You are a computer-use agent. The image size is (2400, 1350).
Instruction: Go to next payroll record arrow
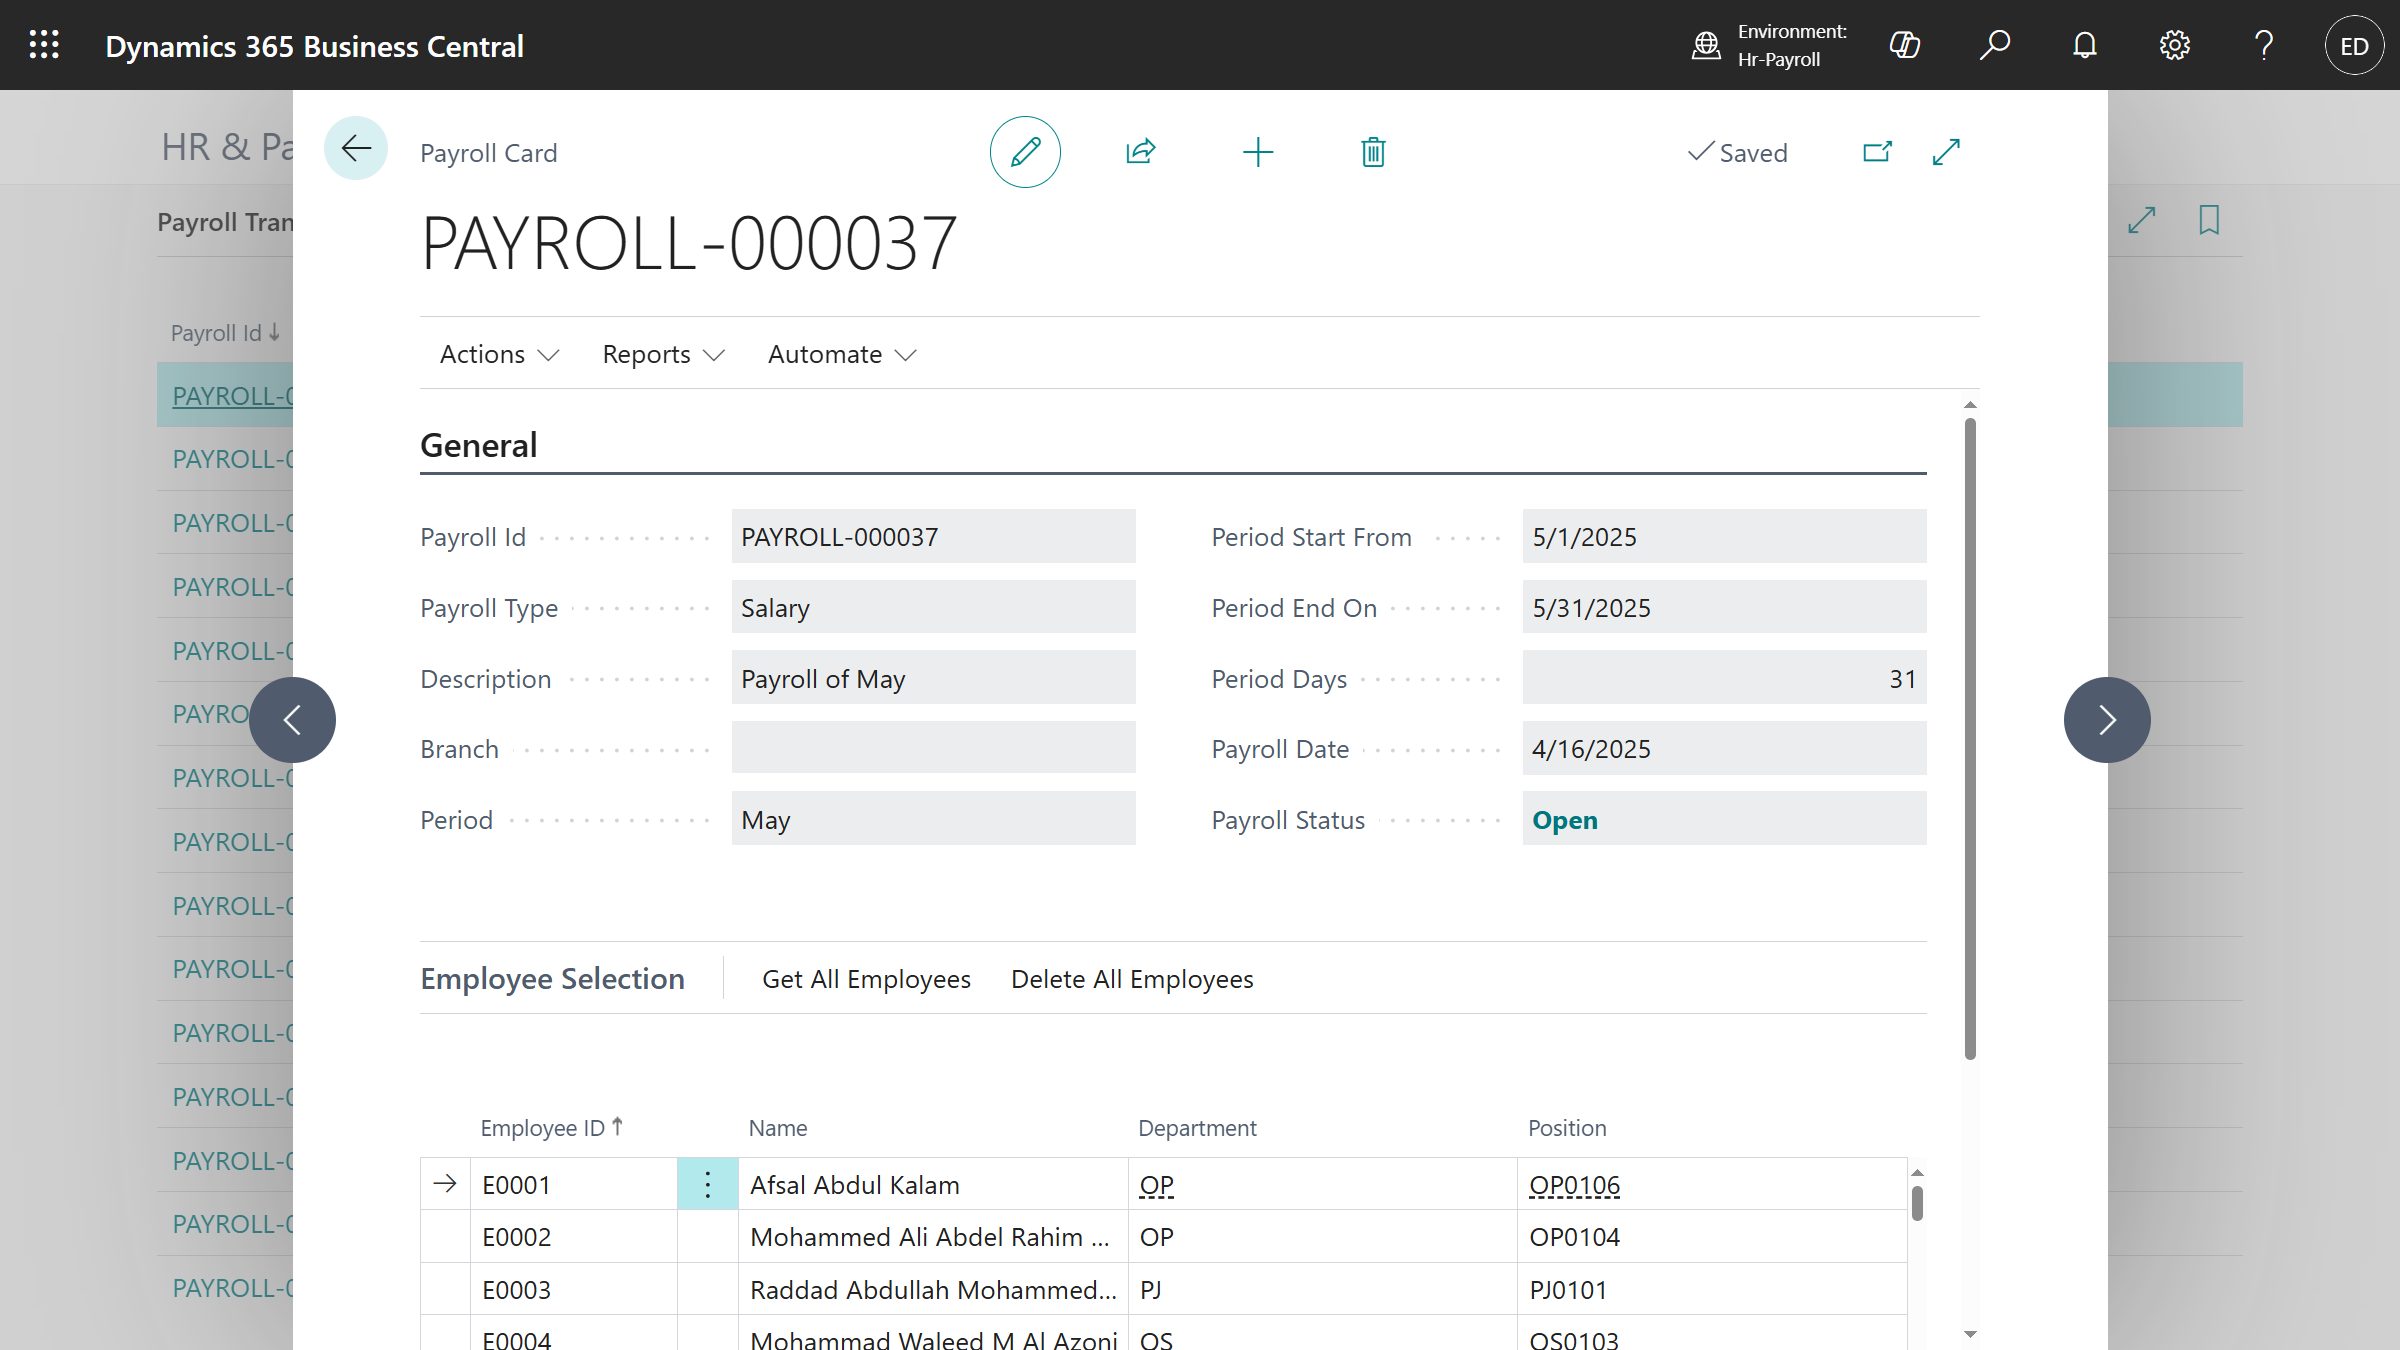point(2106,720)
